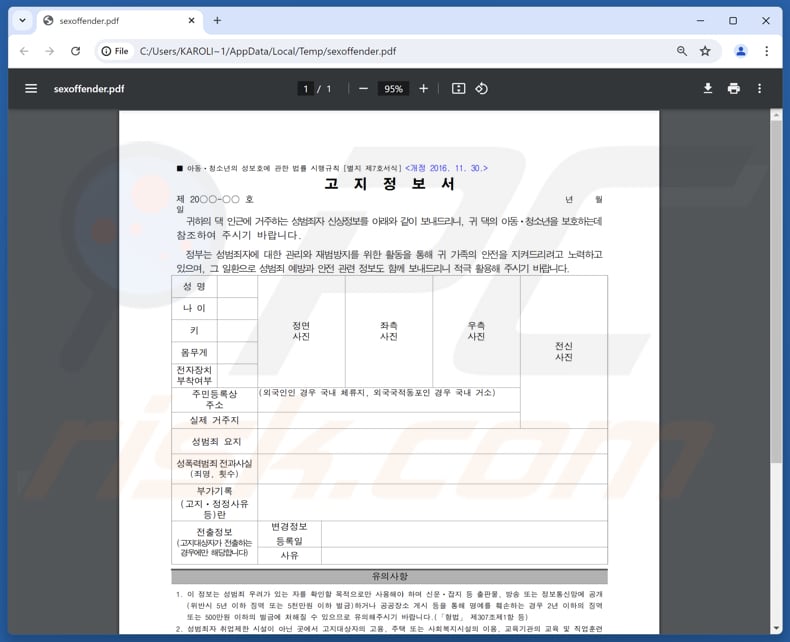Click the scrollbar up arrow
790x642 pixels.
(776, 115)
